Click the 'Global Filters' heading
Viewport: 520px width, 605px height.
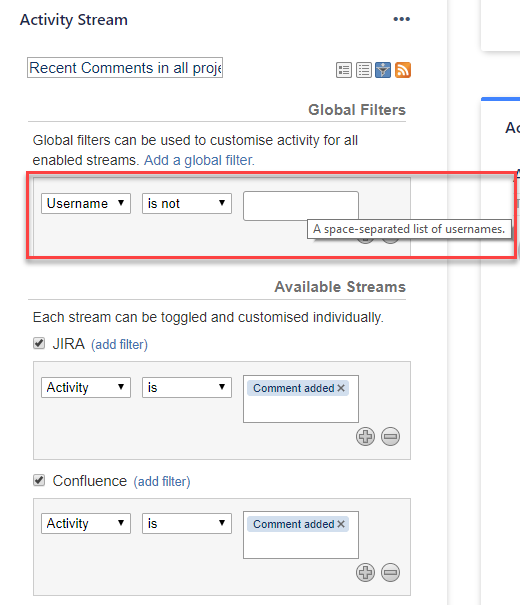pyautogui.click(x=357, y=110)
